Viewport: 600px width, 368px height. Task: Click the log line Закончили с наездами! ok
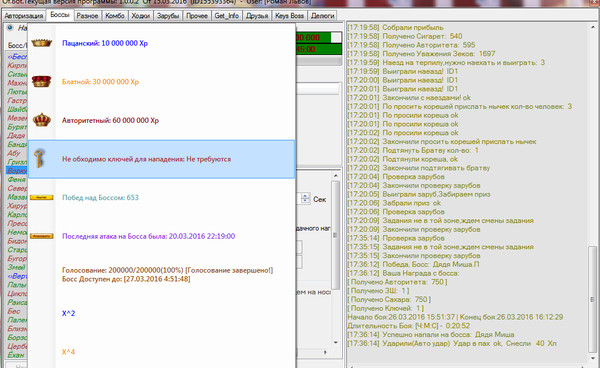point(409,98)
